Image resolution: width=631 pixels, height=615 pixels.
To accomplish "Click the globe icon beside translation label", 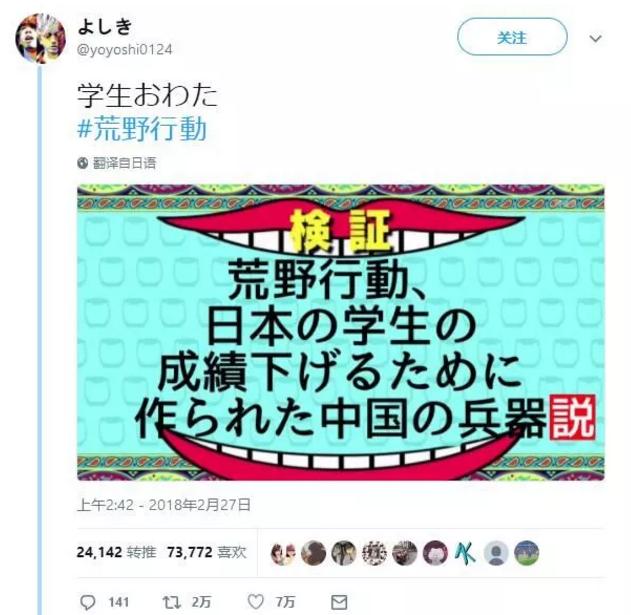I will point(82,163).
